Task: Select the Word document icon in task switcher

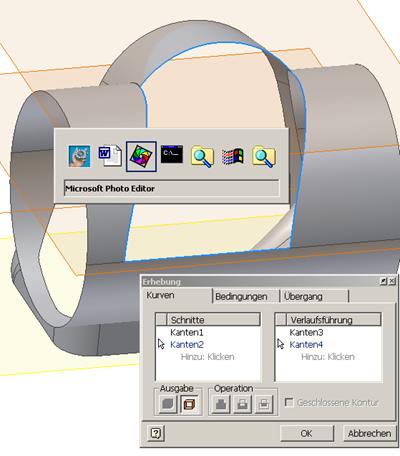Action: point(110,155)
